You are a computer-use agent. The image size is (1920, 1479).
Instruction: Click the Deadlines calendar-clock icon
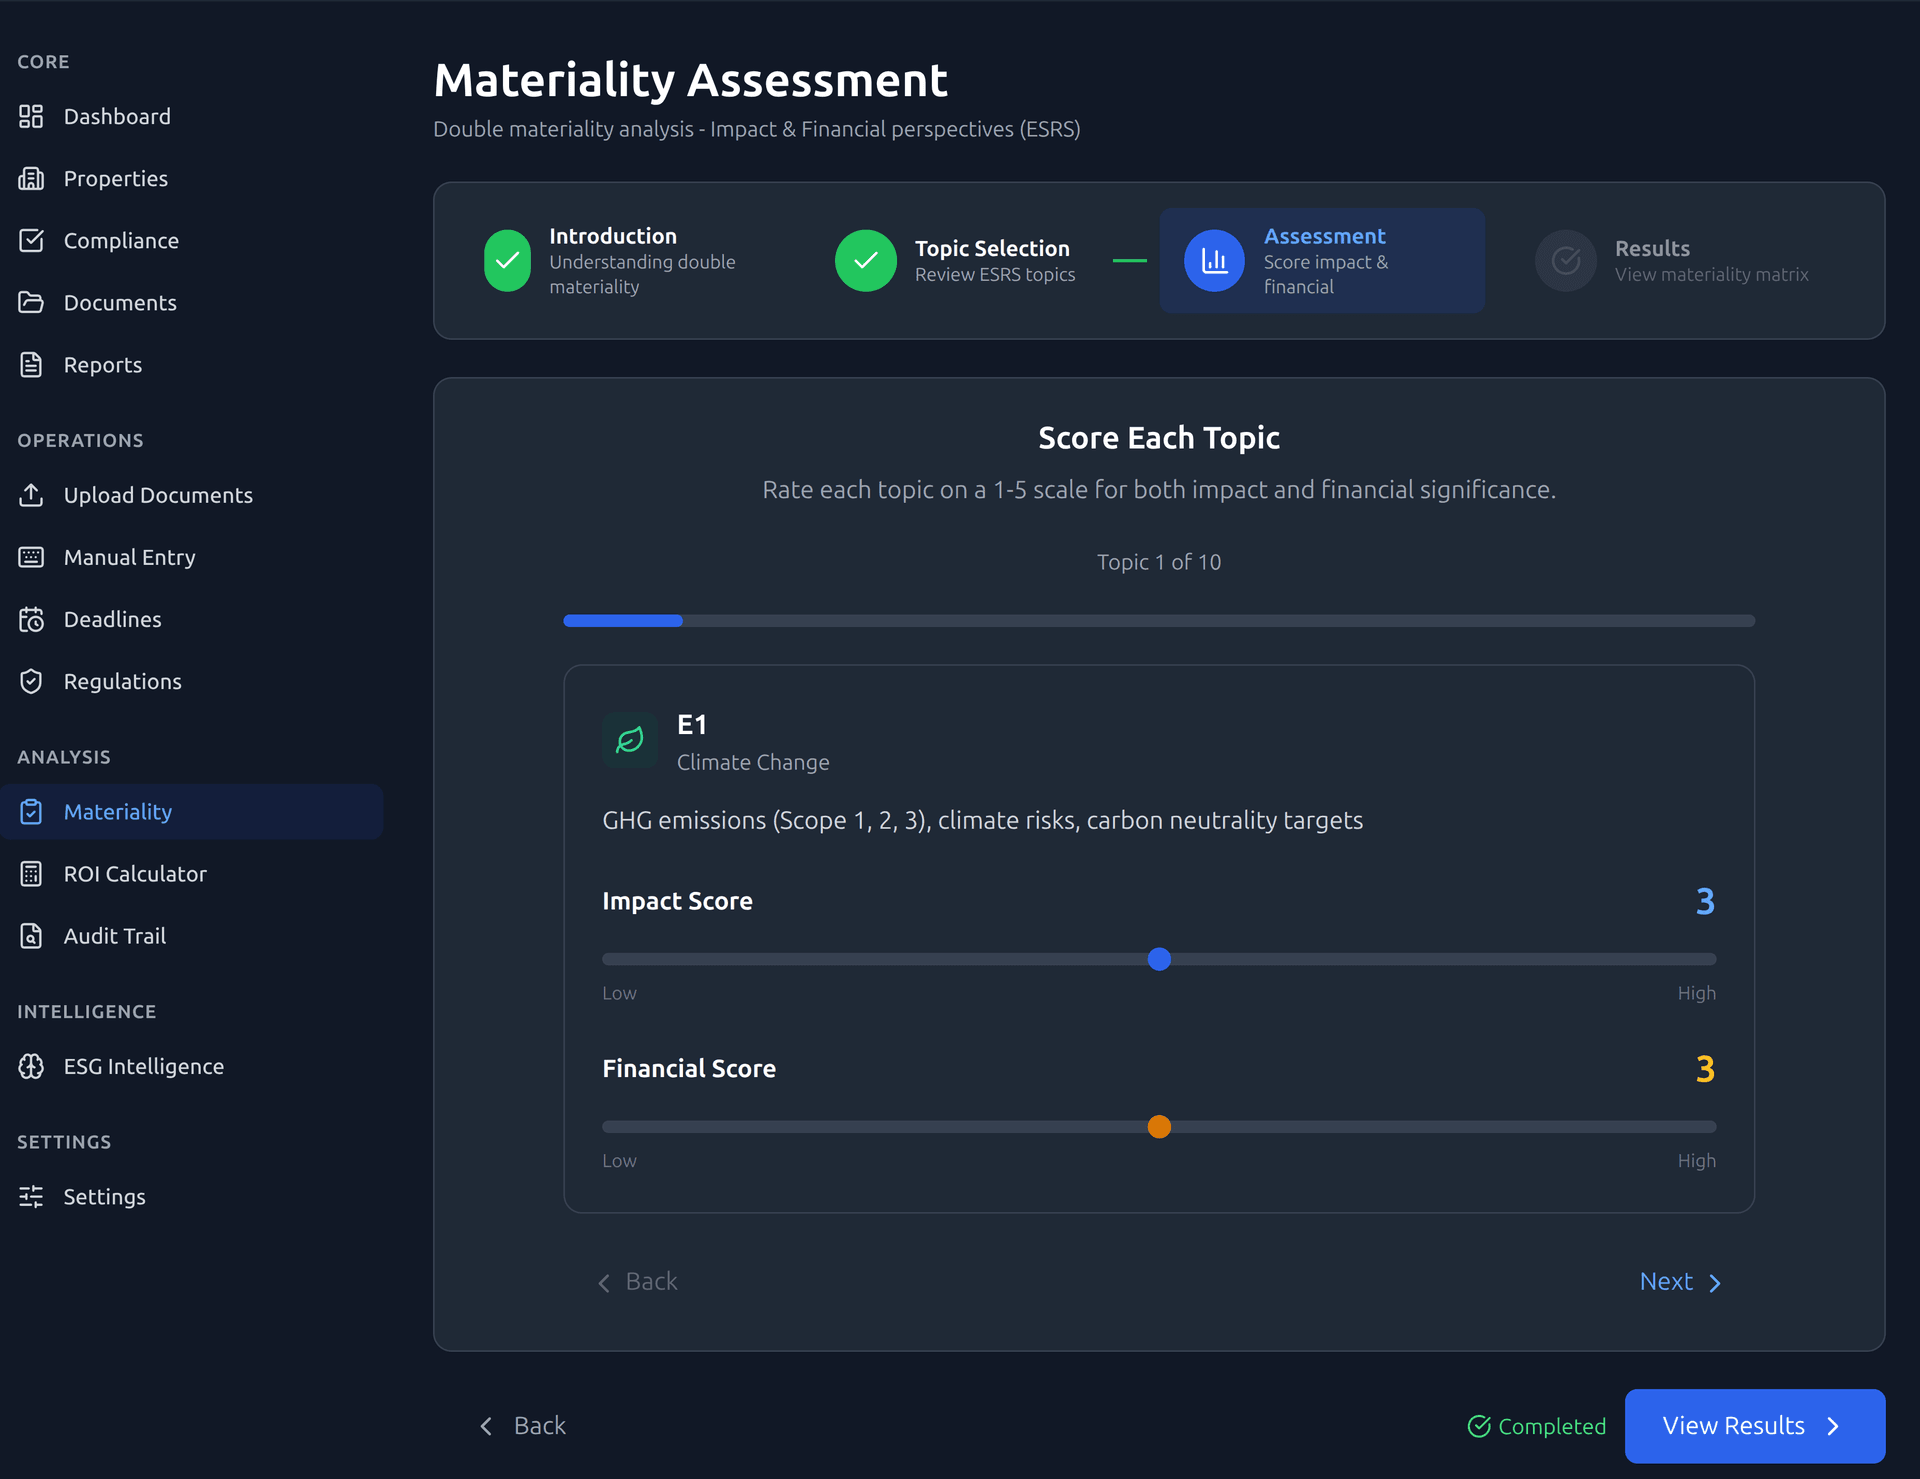click(x=31, y=620)
